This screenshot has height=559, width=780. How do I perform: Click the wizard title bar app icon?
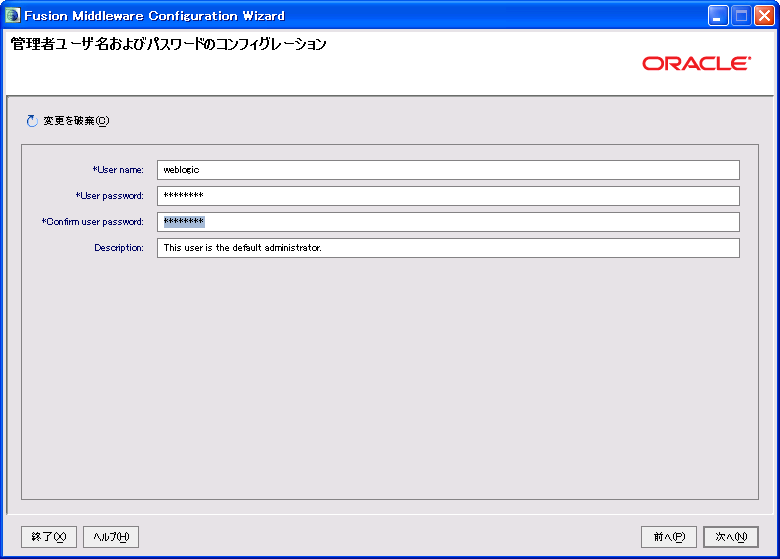[12, 15]
